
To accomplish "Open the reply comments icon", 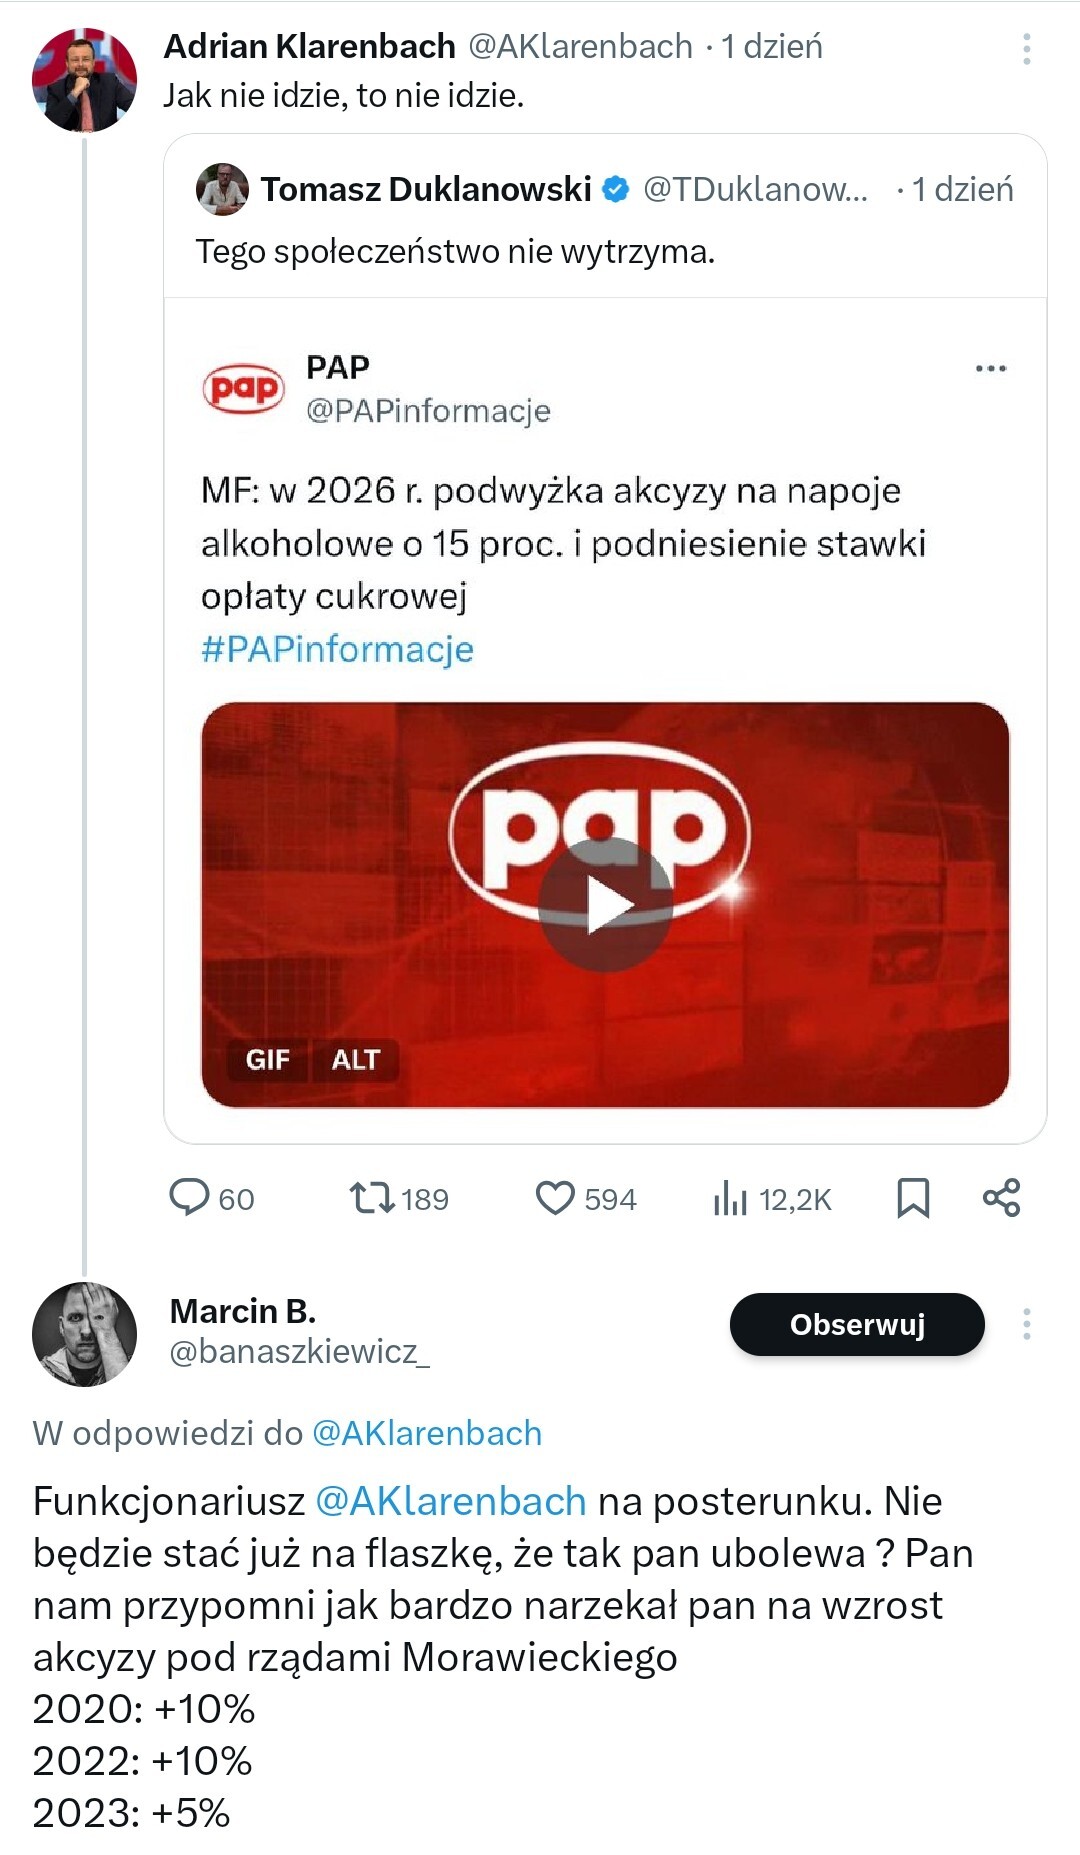I will point(190,1197).
